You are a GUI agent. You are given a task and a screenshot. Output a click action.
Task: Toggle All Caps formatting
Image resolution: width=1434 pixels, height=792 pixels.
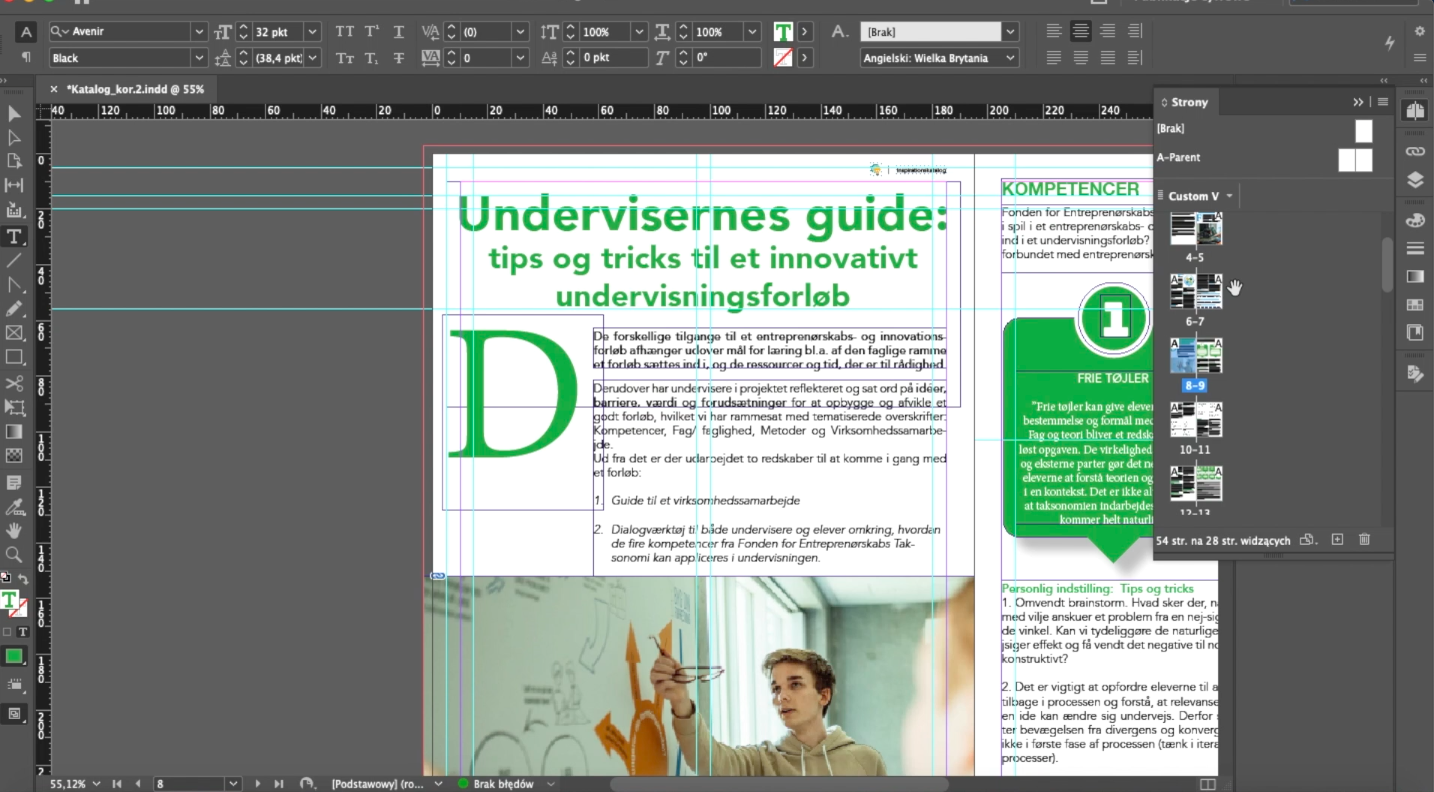345,32
